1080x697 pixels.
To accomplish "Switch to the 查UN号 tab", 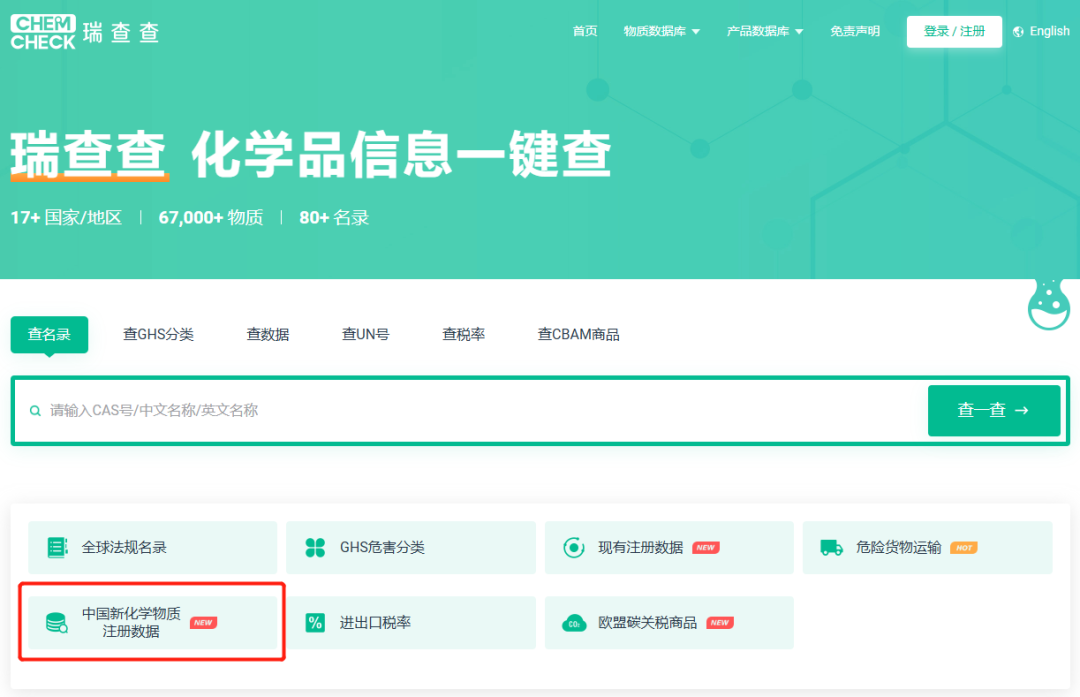I will click(365, 335).
